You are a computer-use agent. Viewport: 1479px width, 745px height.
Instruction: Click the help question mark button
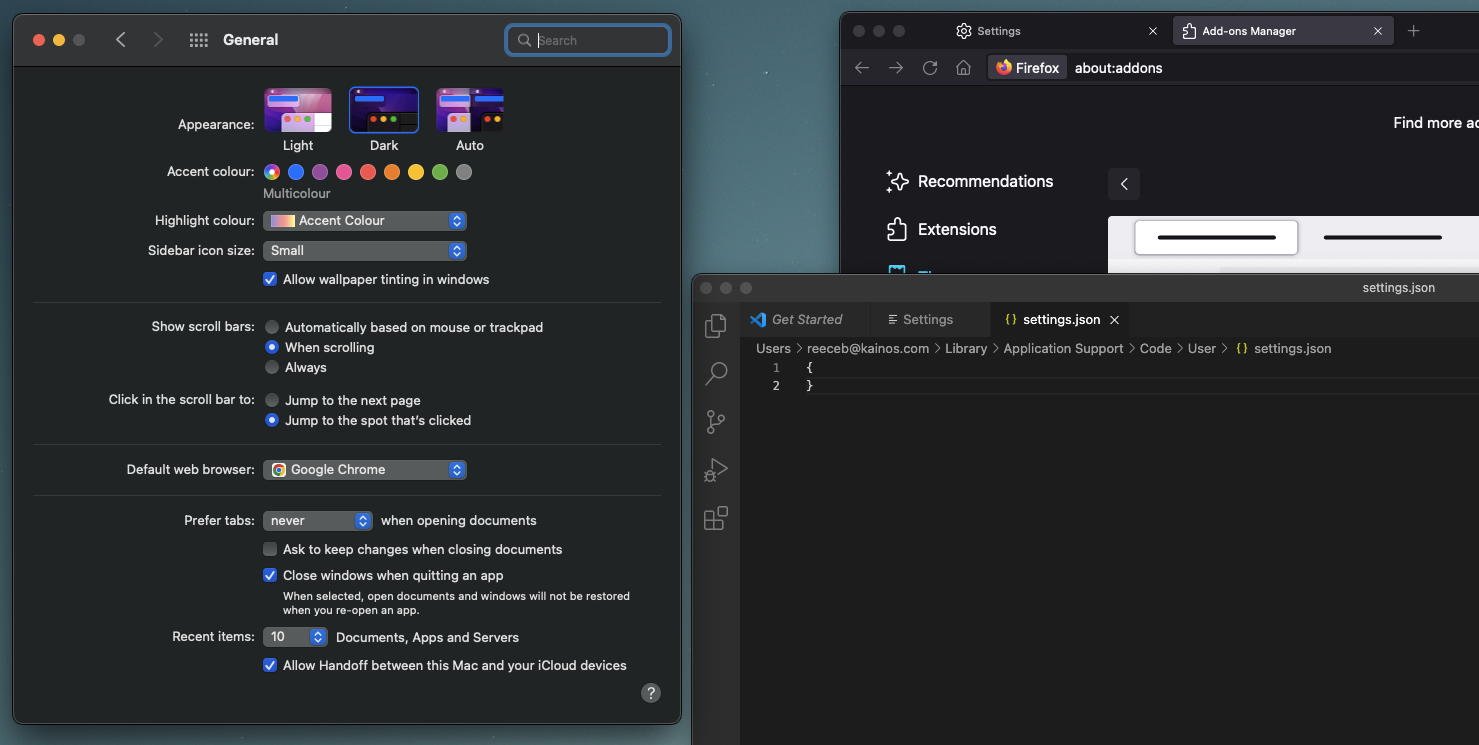(x=651, y=692)
